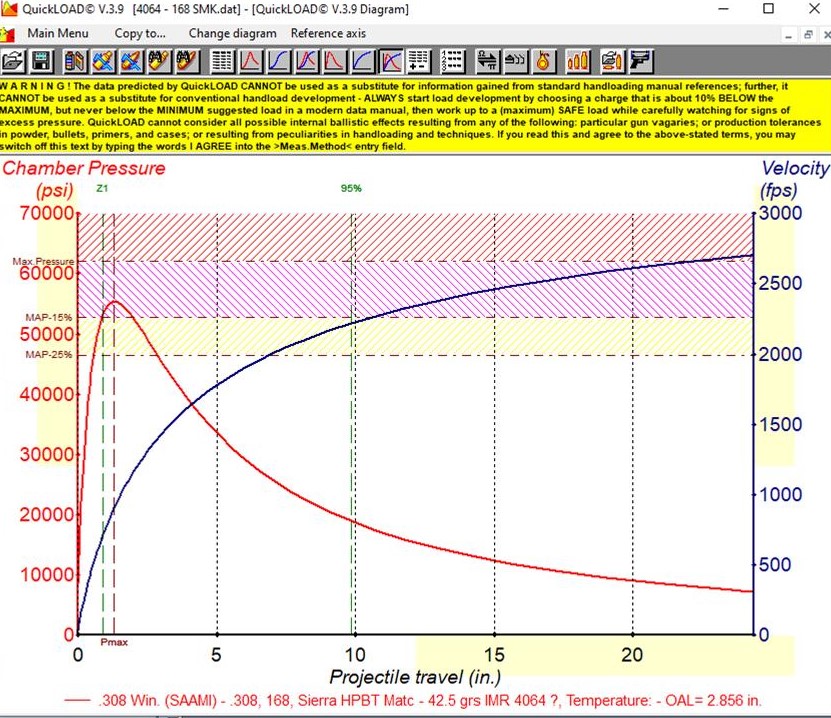Minimize the diagram child window in the menu bar
831x718 pixels.
(789, 35)
